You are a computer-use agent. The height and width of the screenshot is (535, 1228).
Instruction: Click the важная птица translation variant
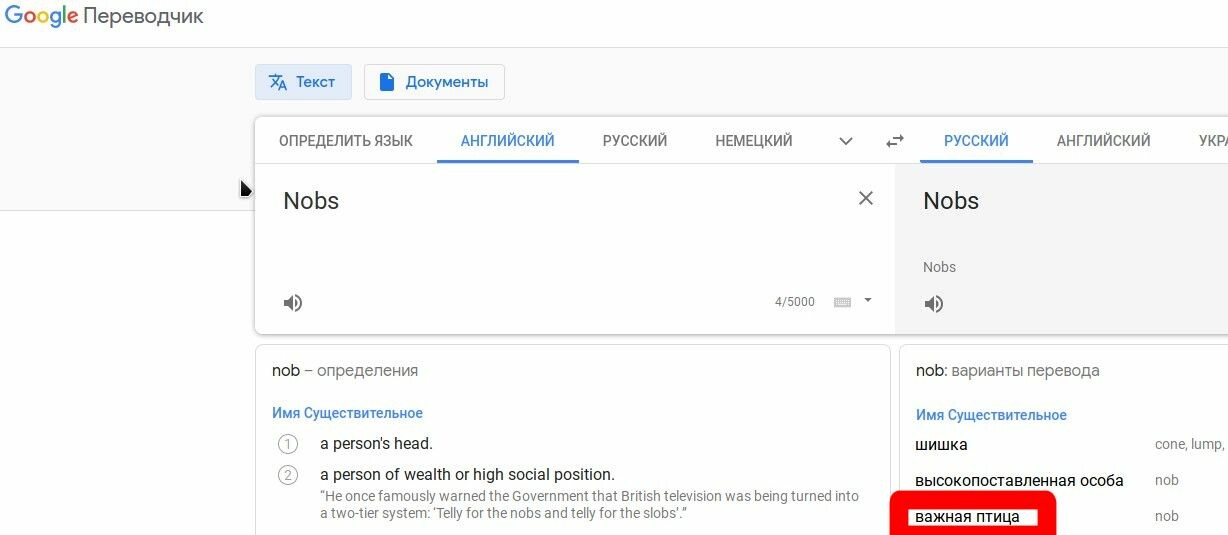[968, 517]
